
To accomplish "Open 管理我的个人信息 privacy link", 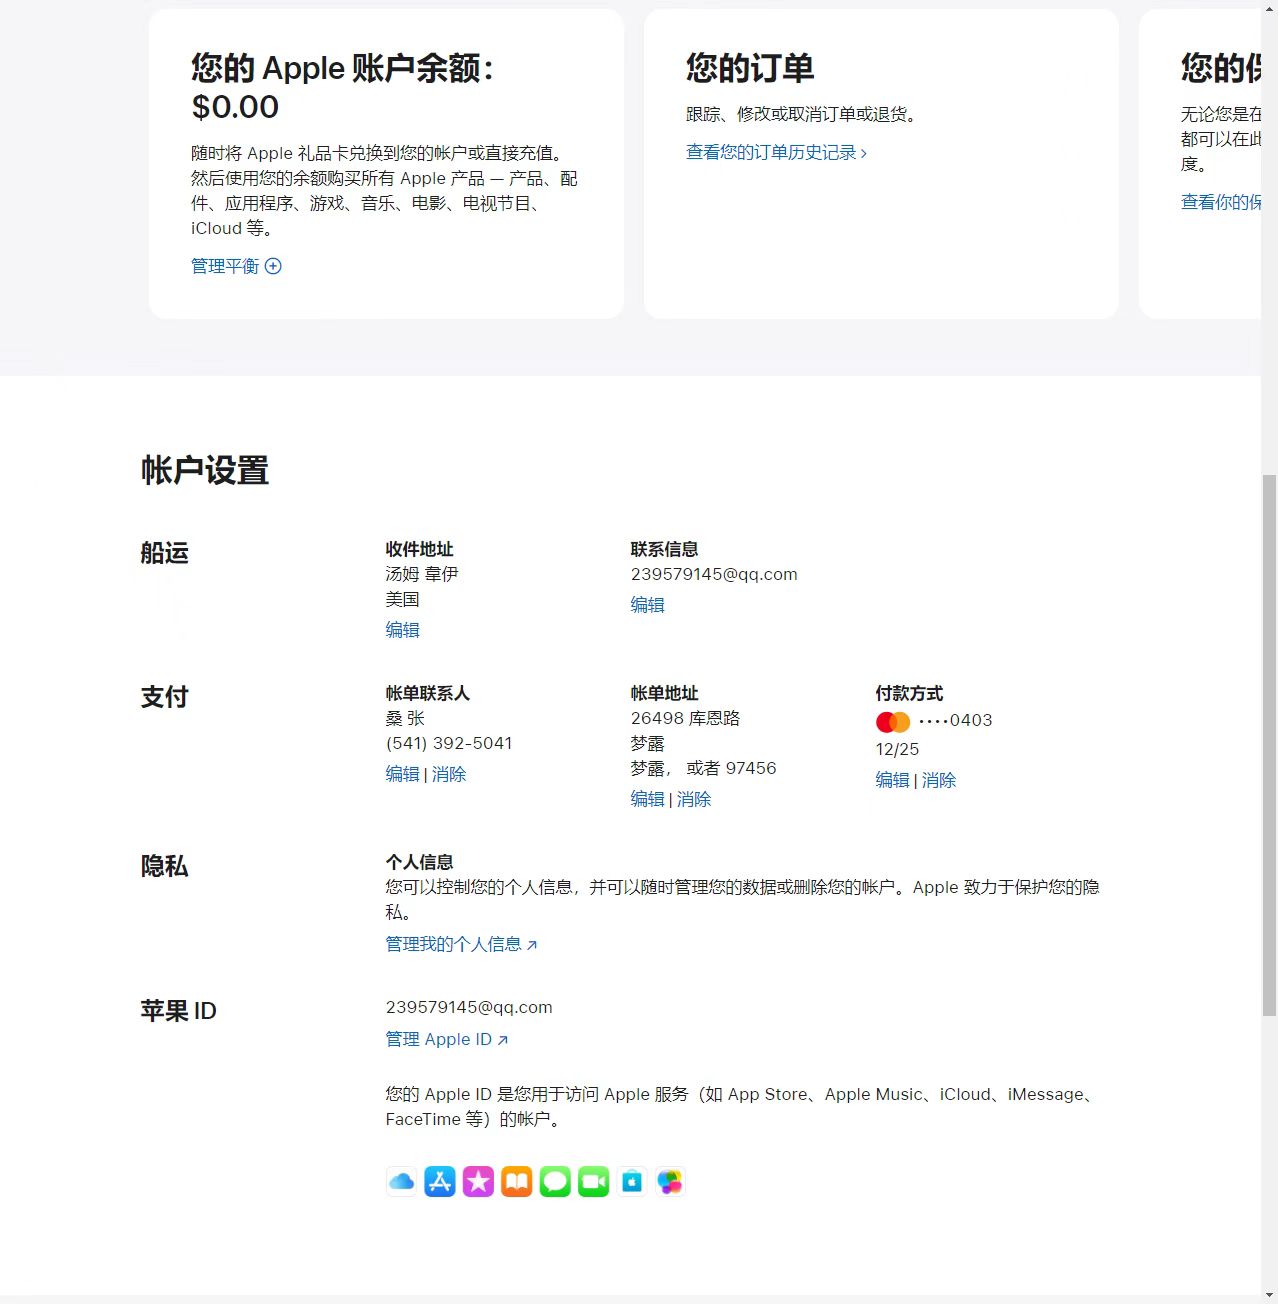I will pyautogui.click(x=455, y=943).
